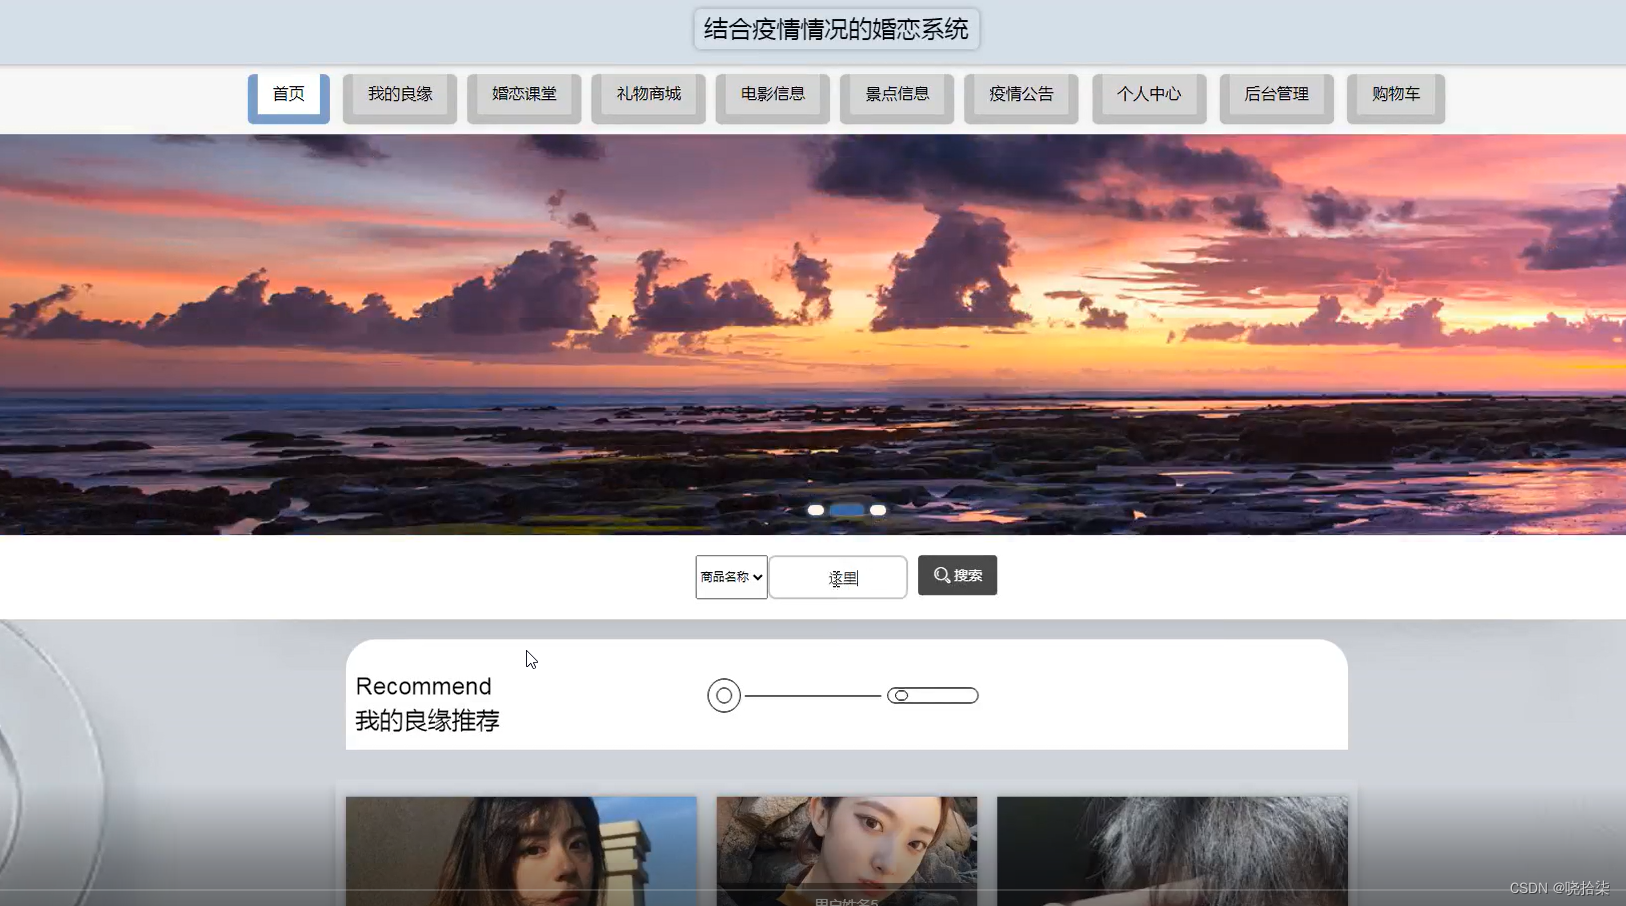Open the gray-haired profile photo card

point(1172,851)
